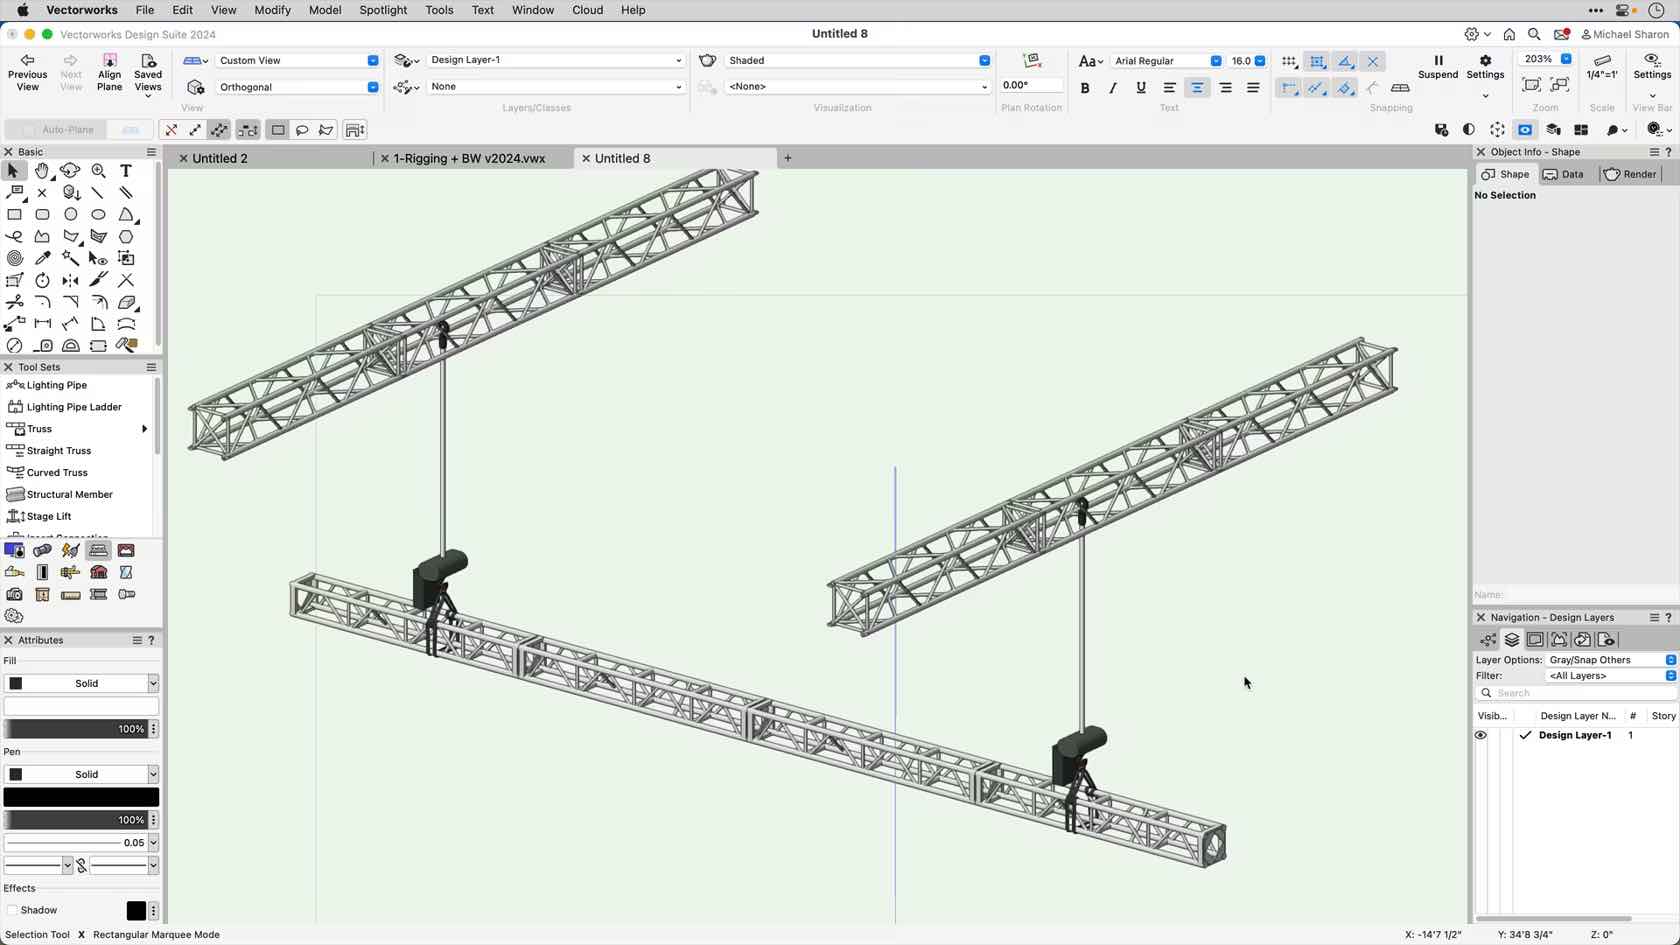
Task: Toggle italic text formatting
Action: 1112,87
